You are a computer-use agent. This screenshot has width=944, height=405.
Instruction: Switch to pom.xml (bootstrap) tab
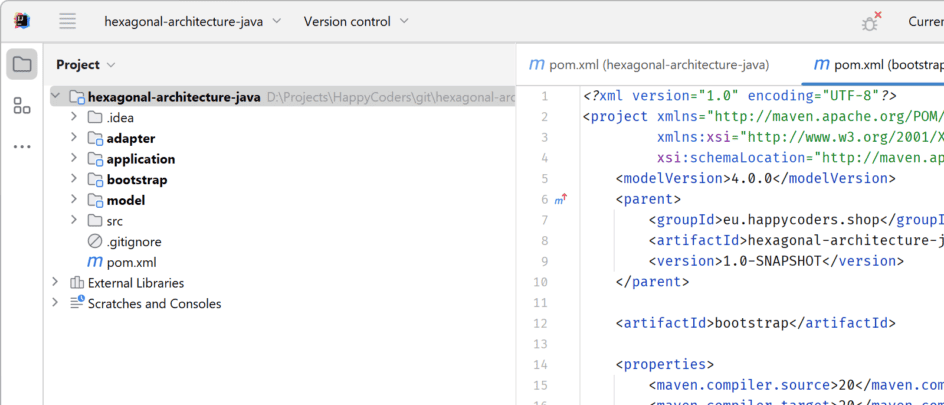pyautogui.click(x=878, y=65)
